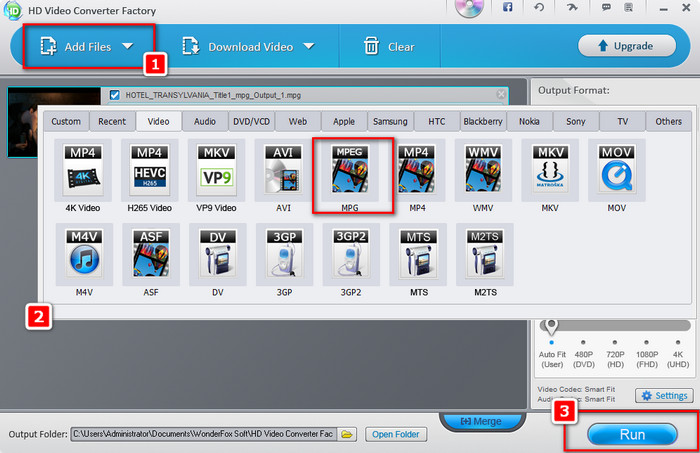Open the Apple devices tab
The height and width of the screenshot is (453, 700).
click(344, 121)
